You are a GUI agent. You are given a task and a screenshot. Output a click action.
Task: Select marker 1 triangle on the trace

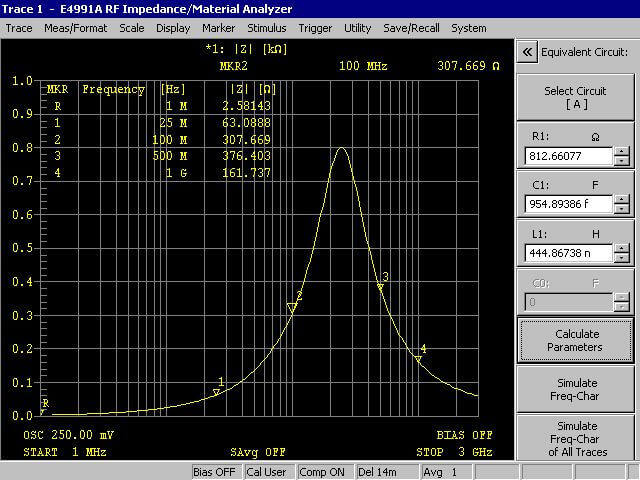pyautogui.click(x=216, y=392)
